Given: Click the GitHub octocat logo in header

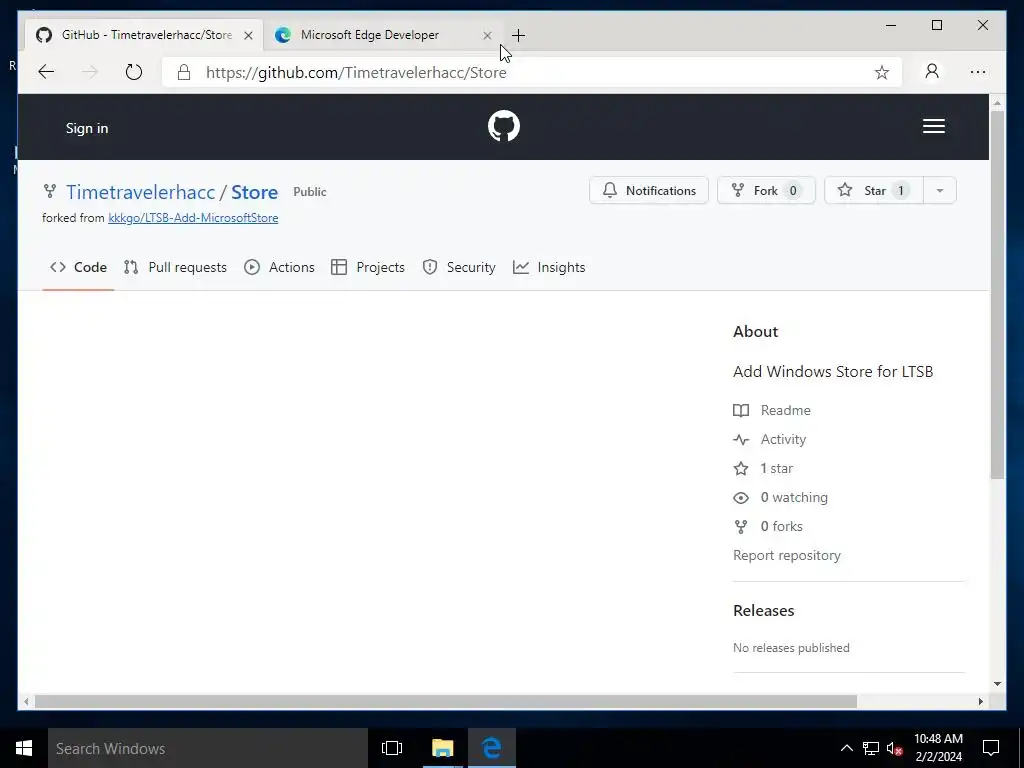Looking at the screenshot, I should [x=504, y=126].
